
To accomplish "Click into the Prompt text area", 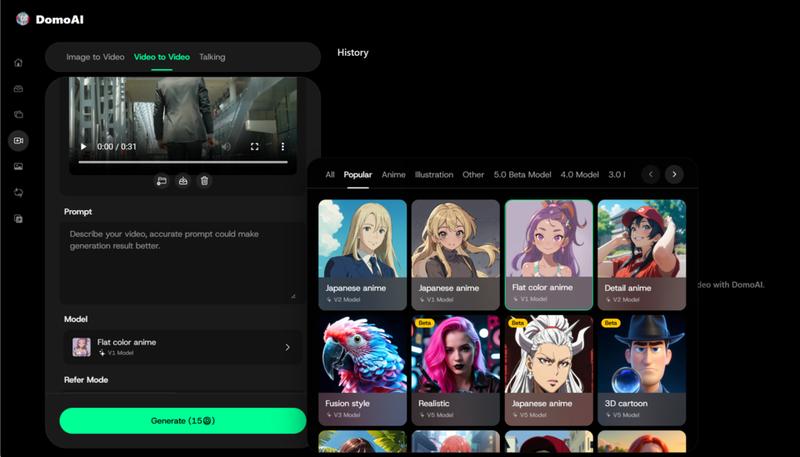I will (183, 263).
